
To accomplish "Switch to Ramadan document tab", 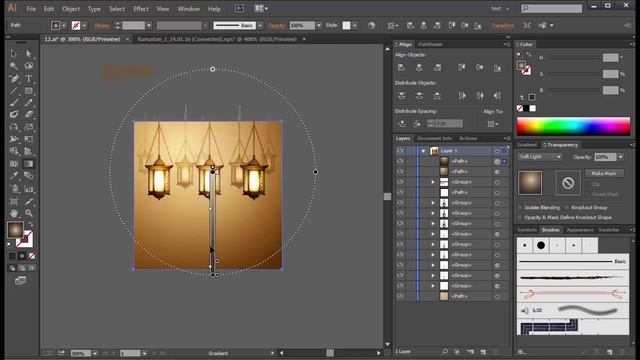I will (217, 39).
